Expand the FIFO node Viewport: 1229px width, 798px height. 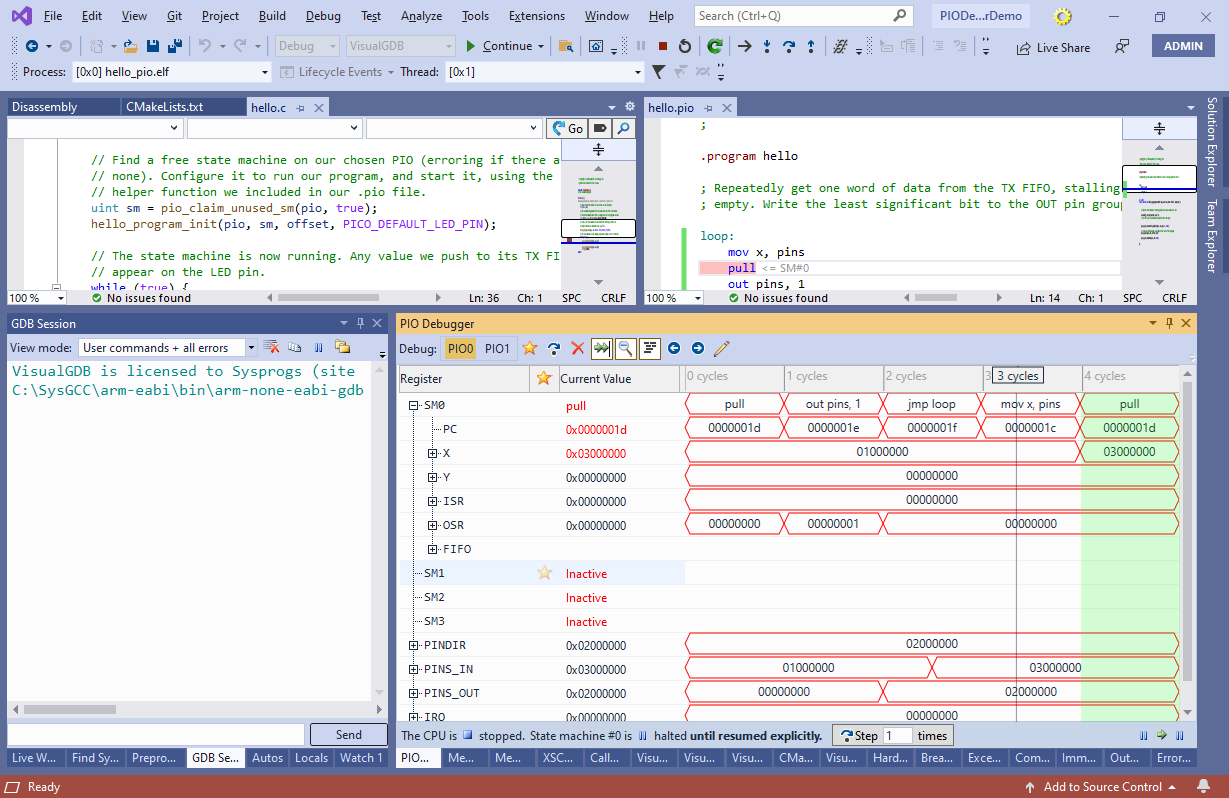point(432,549)
